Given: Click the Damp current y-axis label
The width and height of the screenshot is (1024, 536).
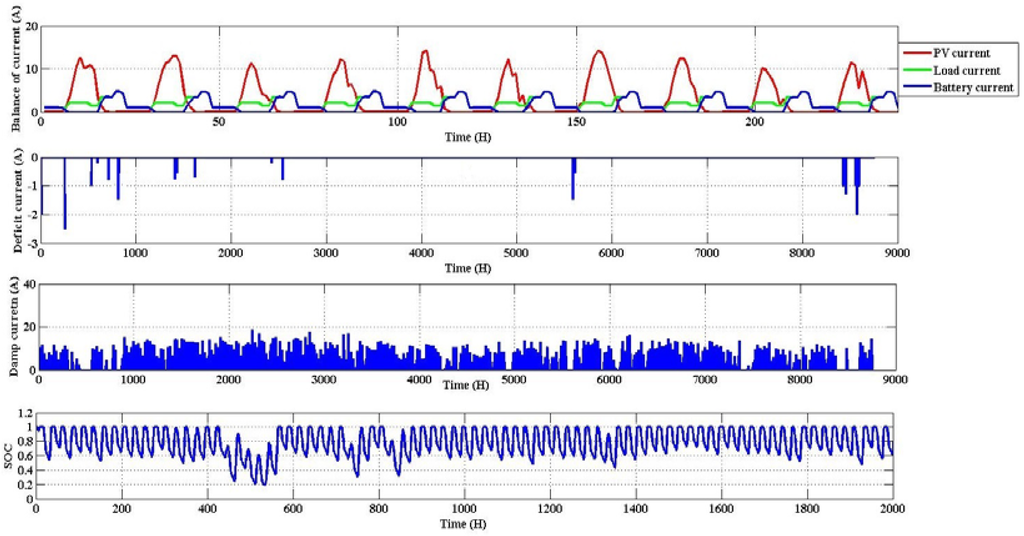Looking at the screenshot, I should (14, 327).
